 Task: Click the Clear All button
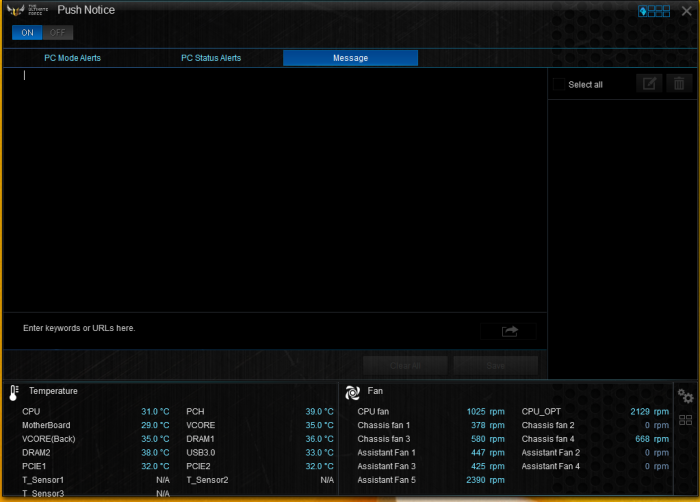point(405,366)
